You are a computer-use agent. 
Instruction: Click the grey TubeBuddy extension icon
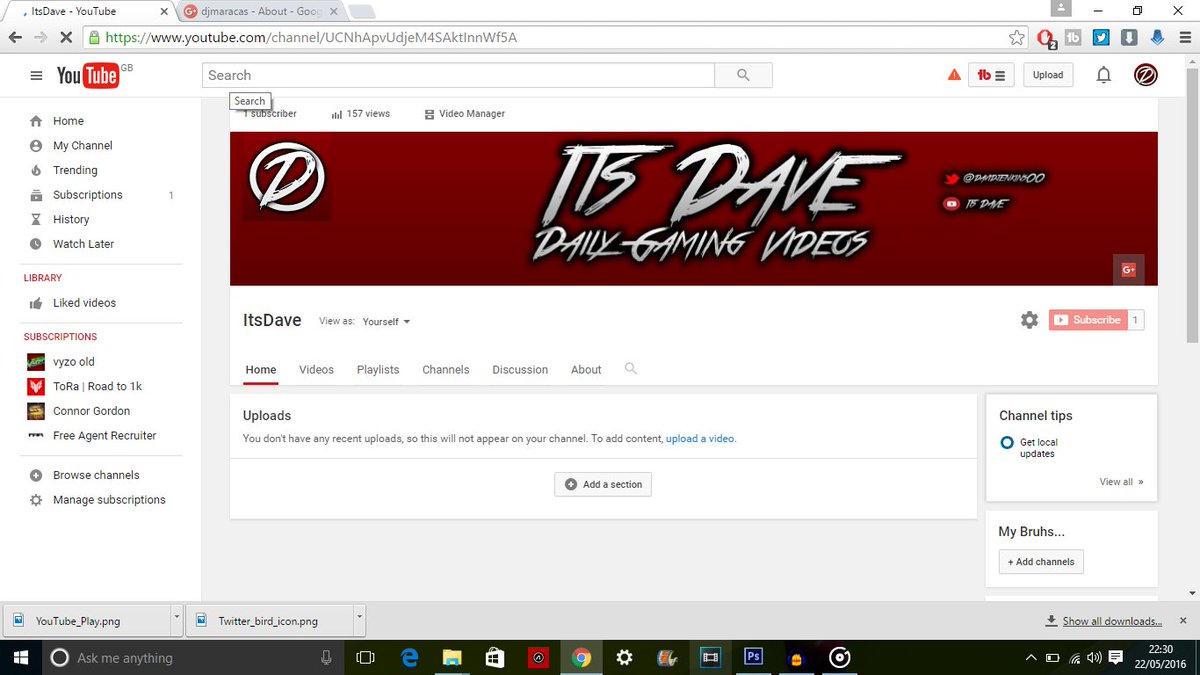(x=1073, y=37)
